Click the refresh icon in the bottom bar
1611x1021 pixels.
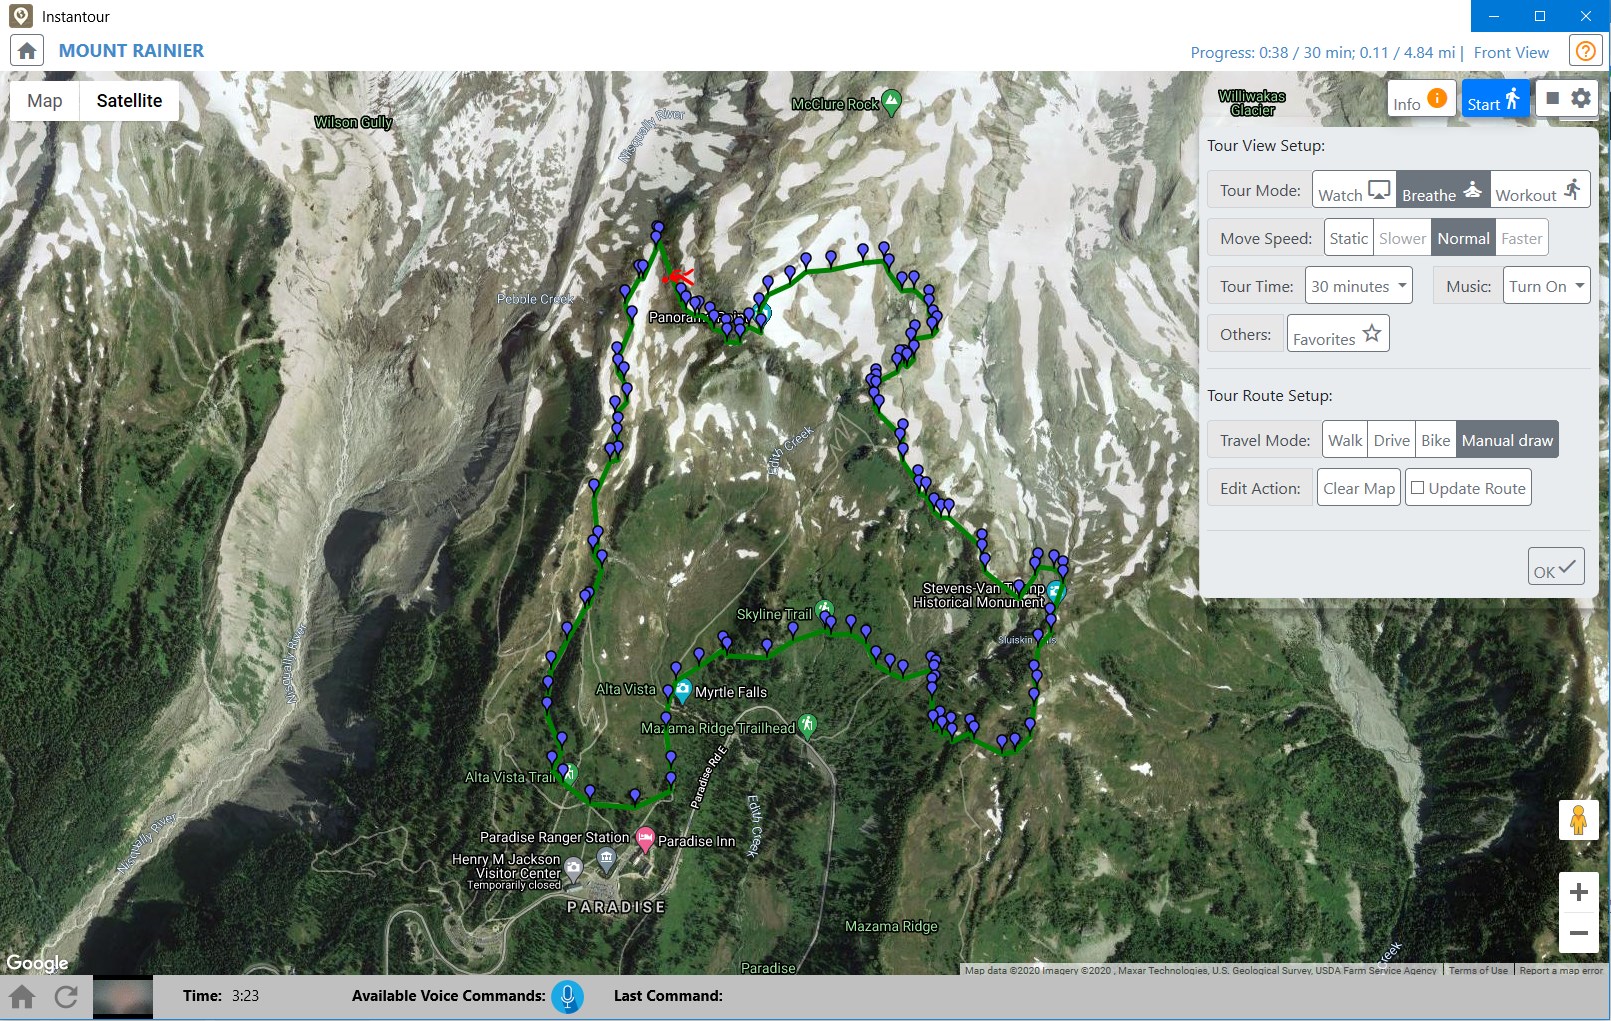pyautogui.click(x=66, y=997)
